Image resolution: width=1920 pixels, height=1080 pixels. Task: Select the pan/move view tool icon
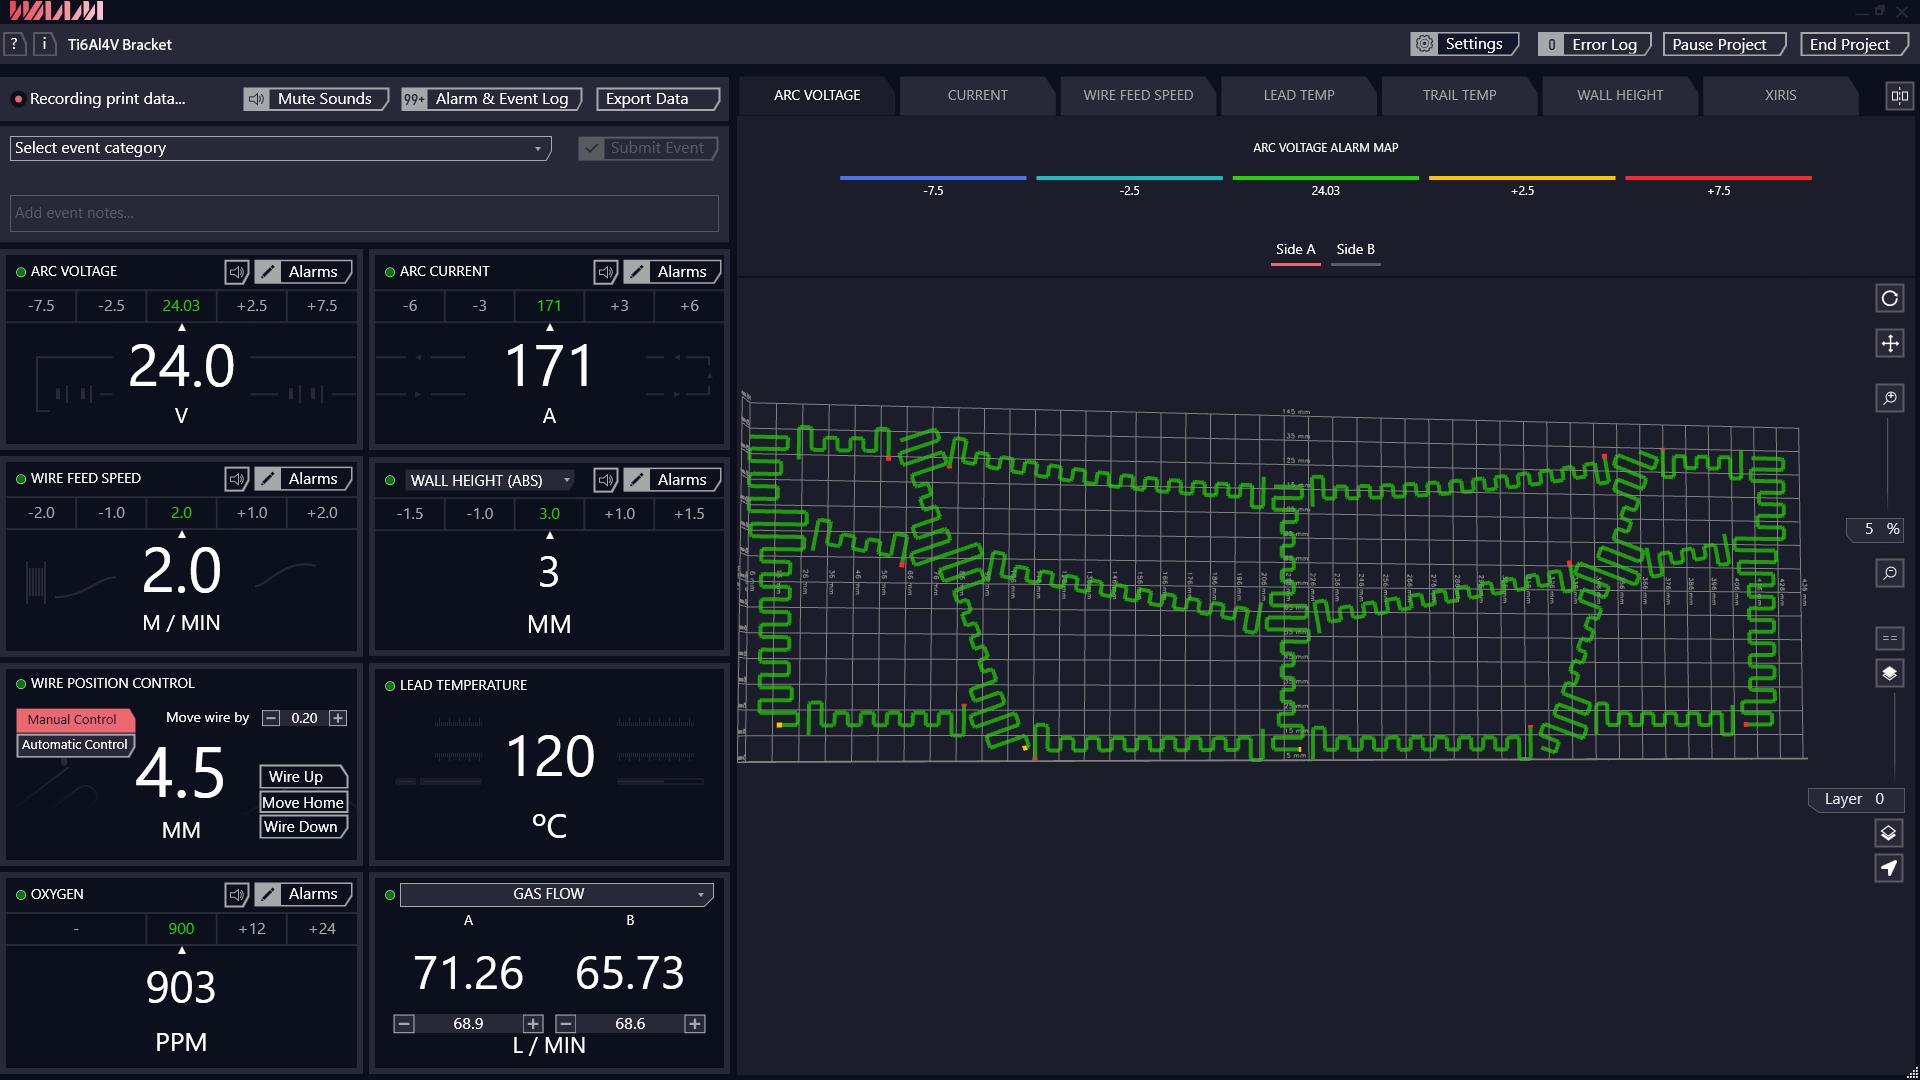1889,343
